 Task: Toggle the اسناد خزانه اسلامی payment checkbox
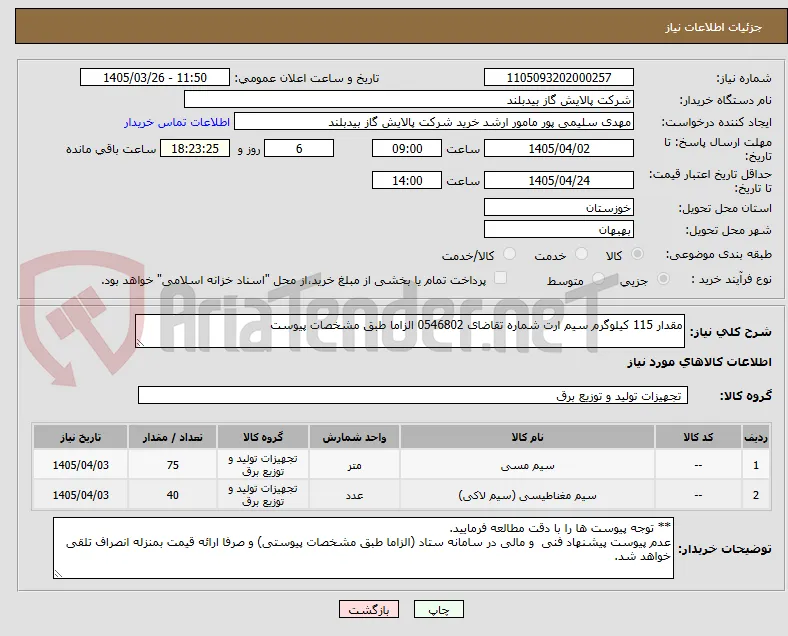coord(500,278)
